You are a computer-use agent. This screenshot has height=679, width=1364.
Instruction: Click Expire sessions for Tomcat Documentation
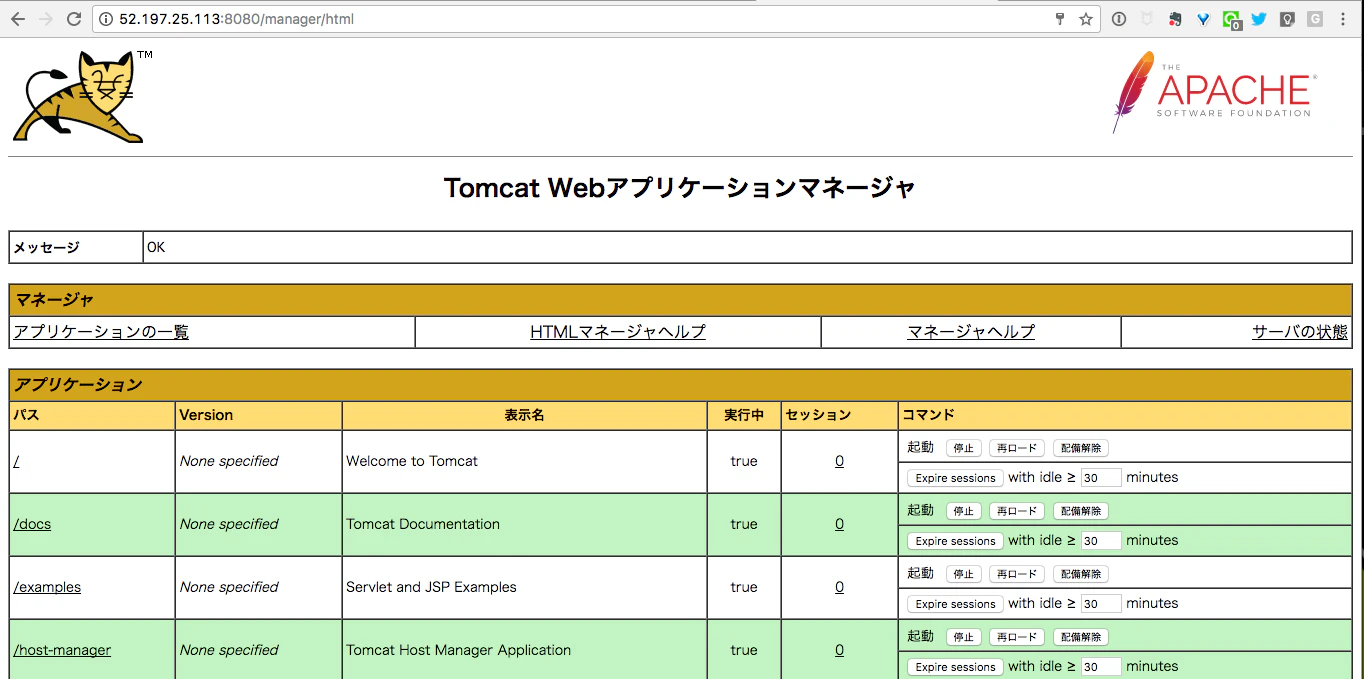[955, 541]
